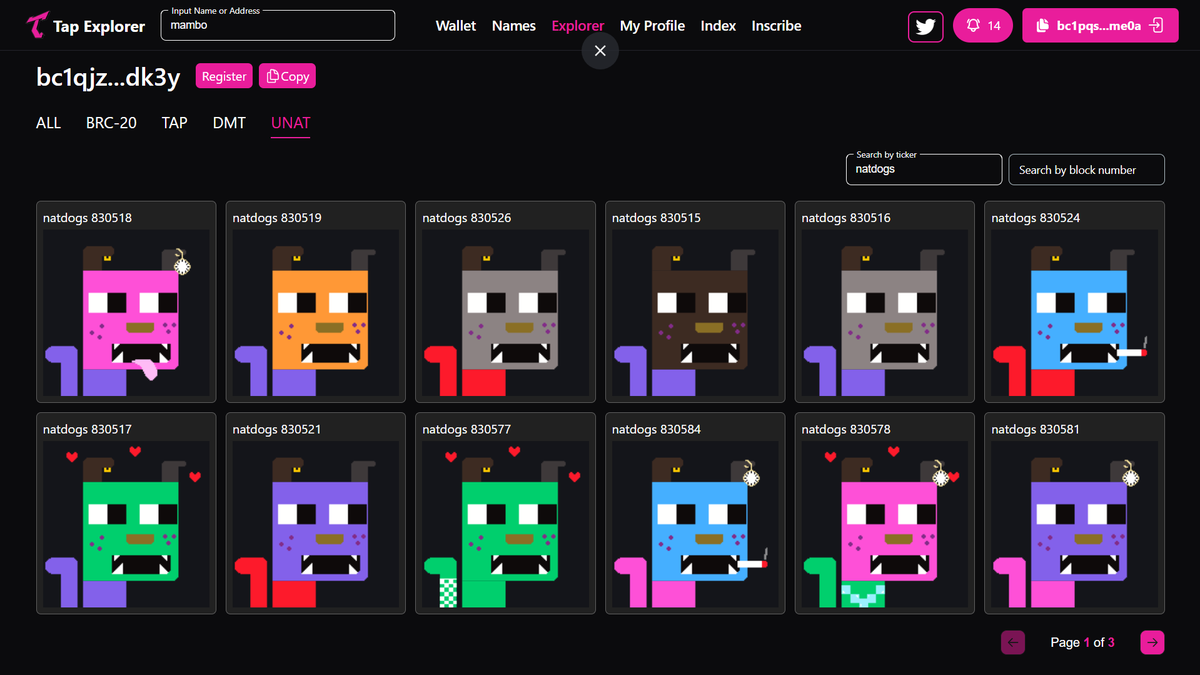The width and height of the screenshot is (1200, 675).
Task: Click the 'natdogs 830584' title text
Action: click(x=656, y=429)
